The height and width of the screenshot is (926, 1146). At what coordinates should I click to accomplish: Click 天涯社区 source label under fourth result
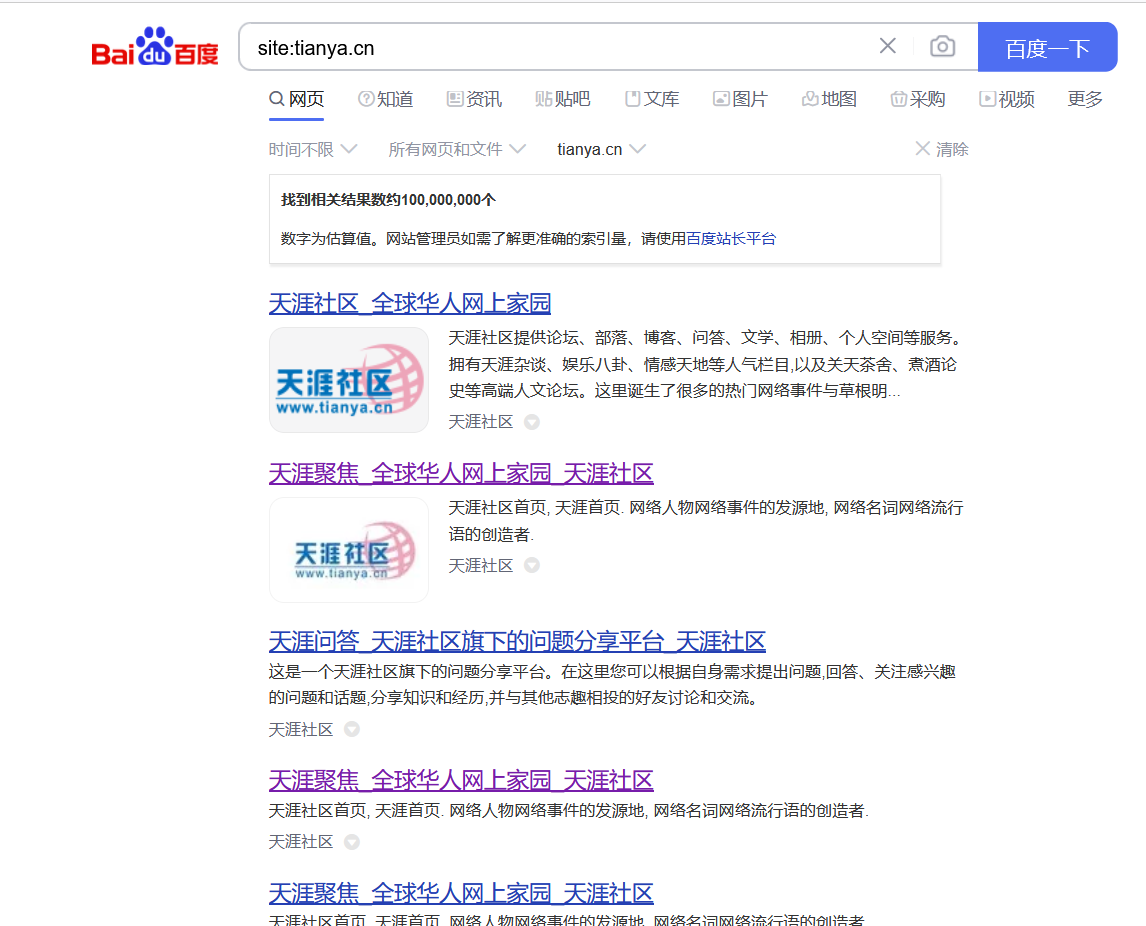[301, 842]
